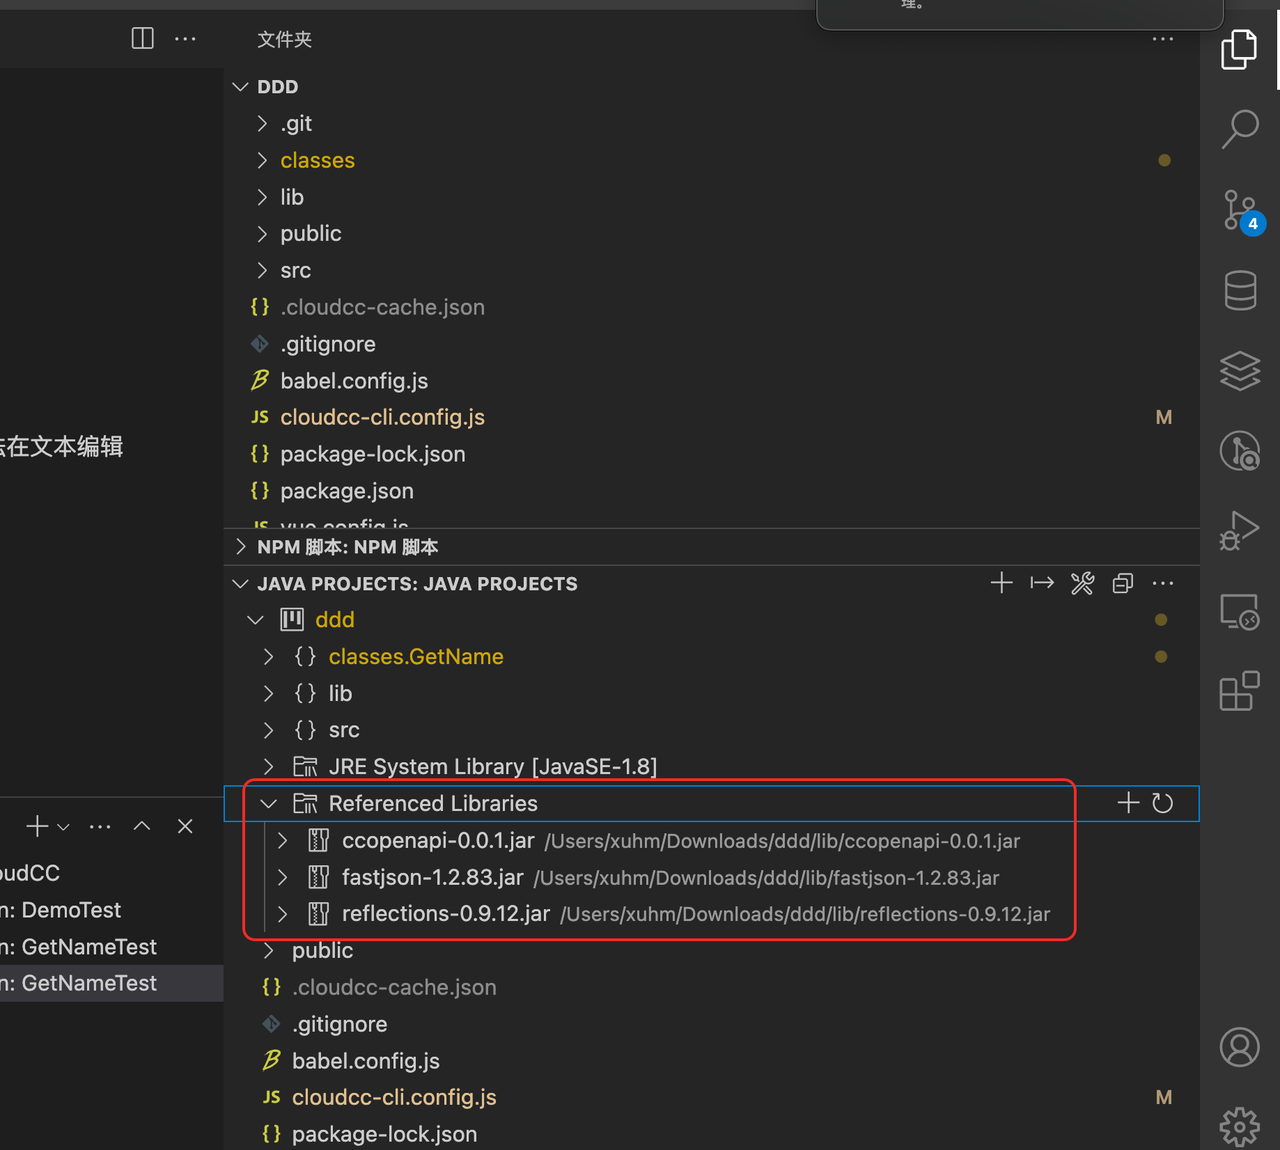Add a jar to Referenced Libraries
The height and width of the screenshot is (1150, 1280).
tap(1128, 803)
